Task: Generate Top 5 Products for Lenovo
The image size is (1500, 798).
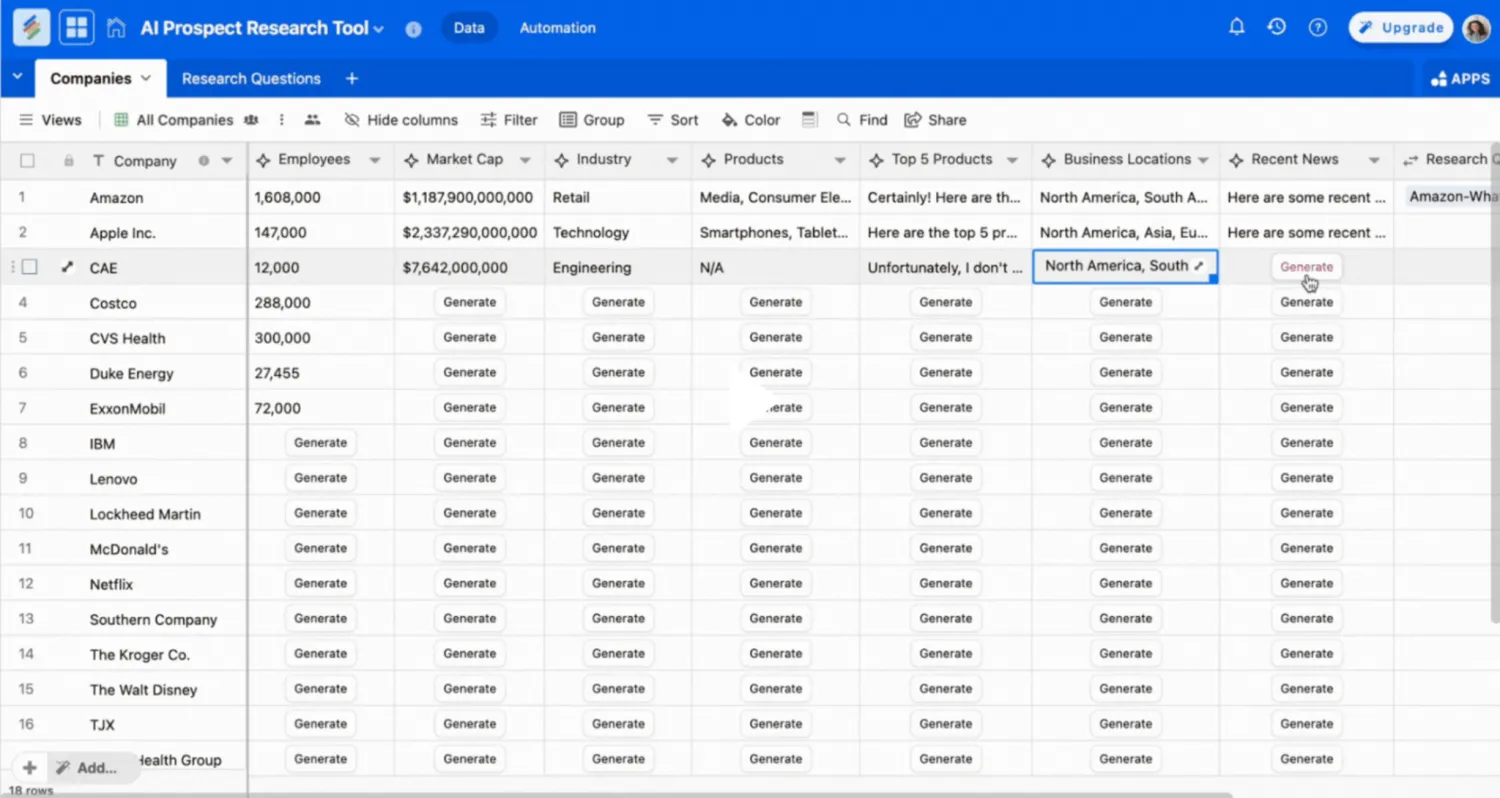Action: pyautogui.click(x=946, y=478)
